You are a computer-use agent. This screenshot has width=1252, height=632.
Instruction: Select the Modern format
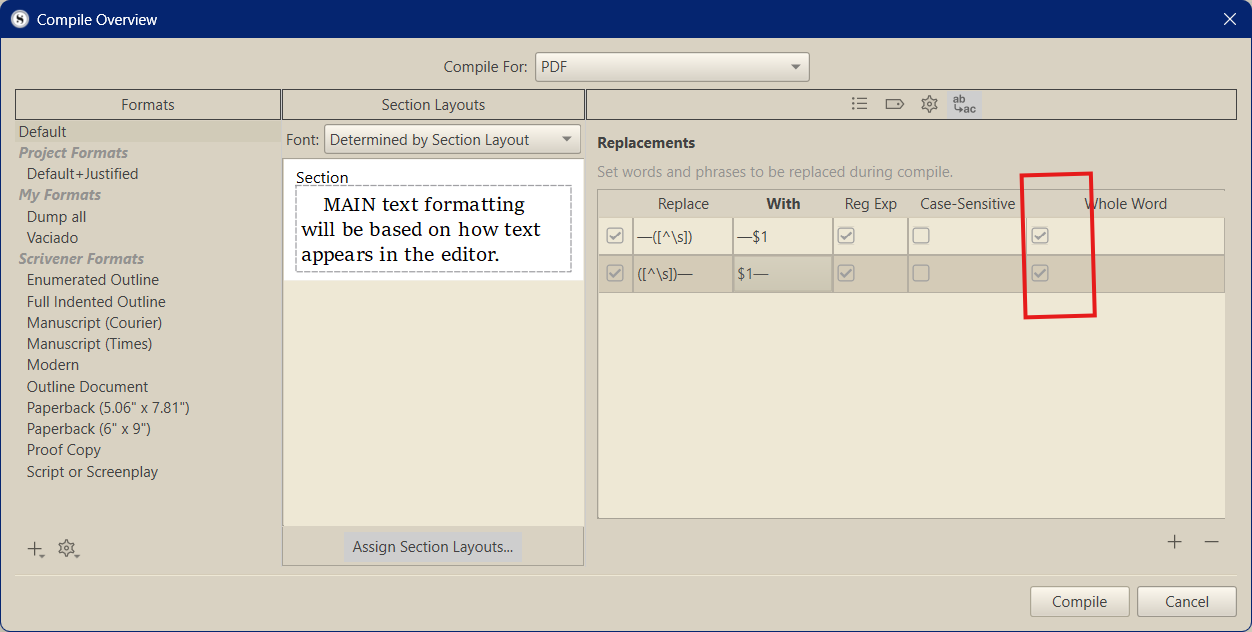[x=53, y=364]
